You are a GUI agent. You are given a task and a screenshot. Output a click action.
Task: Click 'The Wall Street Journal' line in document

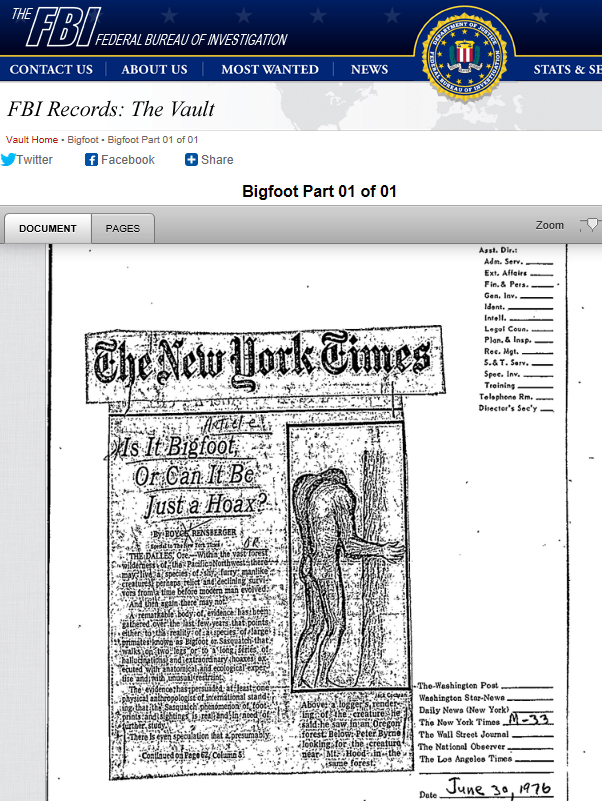click(x=485, y=735)
